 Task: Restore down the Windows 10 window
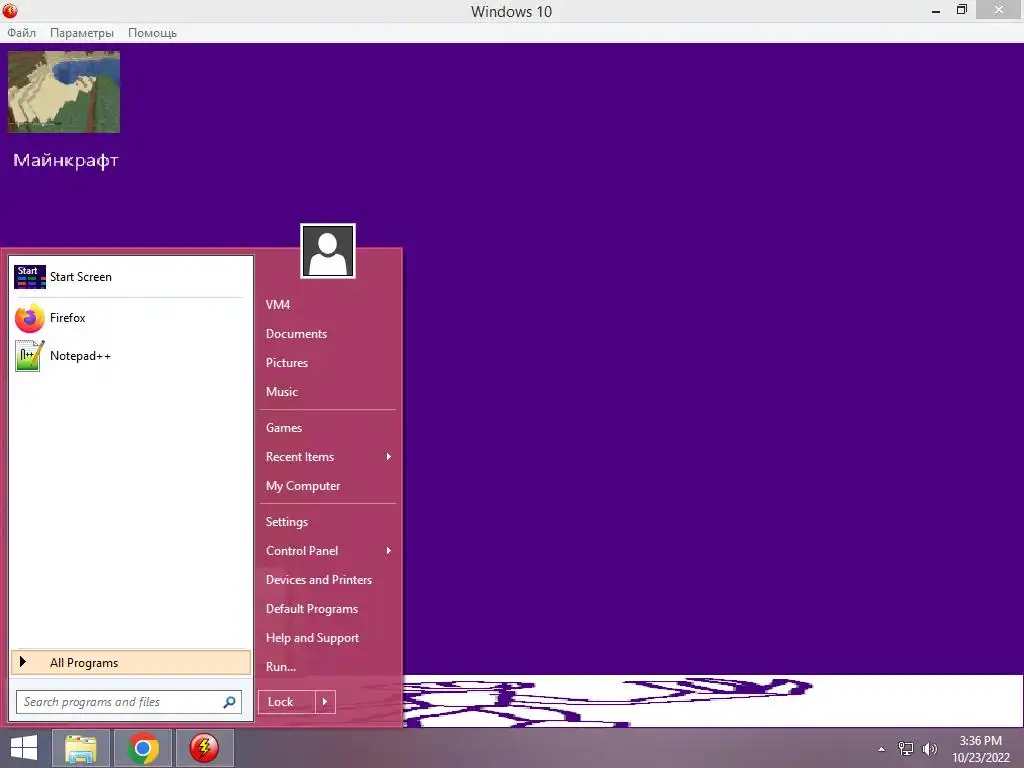click(x=961, y=10)
